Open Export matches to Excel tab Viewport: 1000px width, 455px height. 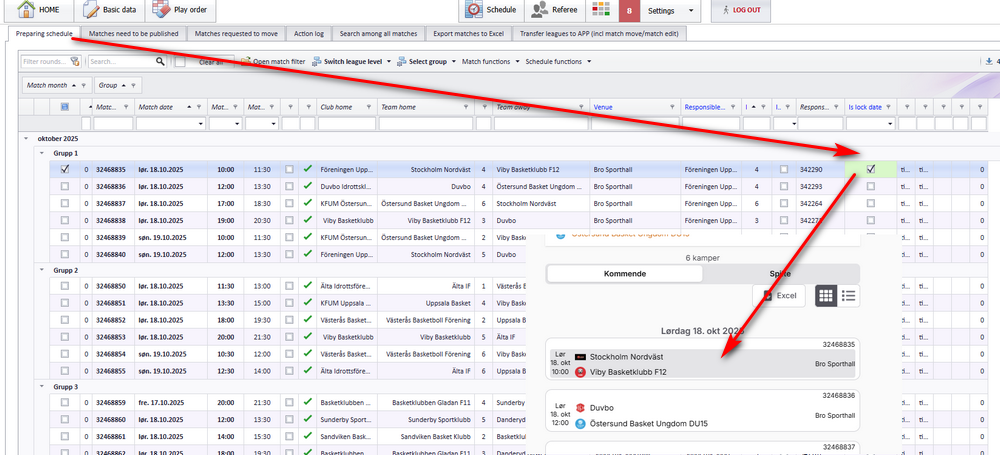(x=469, y=34)
